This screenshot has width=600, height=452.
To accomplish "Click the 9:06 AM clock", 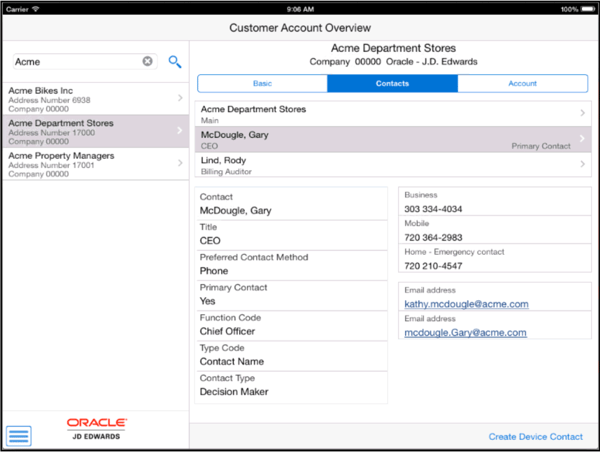I will (300, 9).
